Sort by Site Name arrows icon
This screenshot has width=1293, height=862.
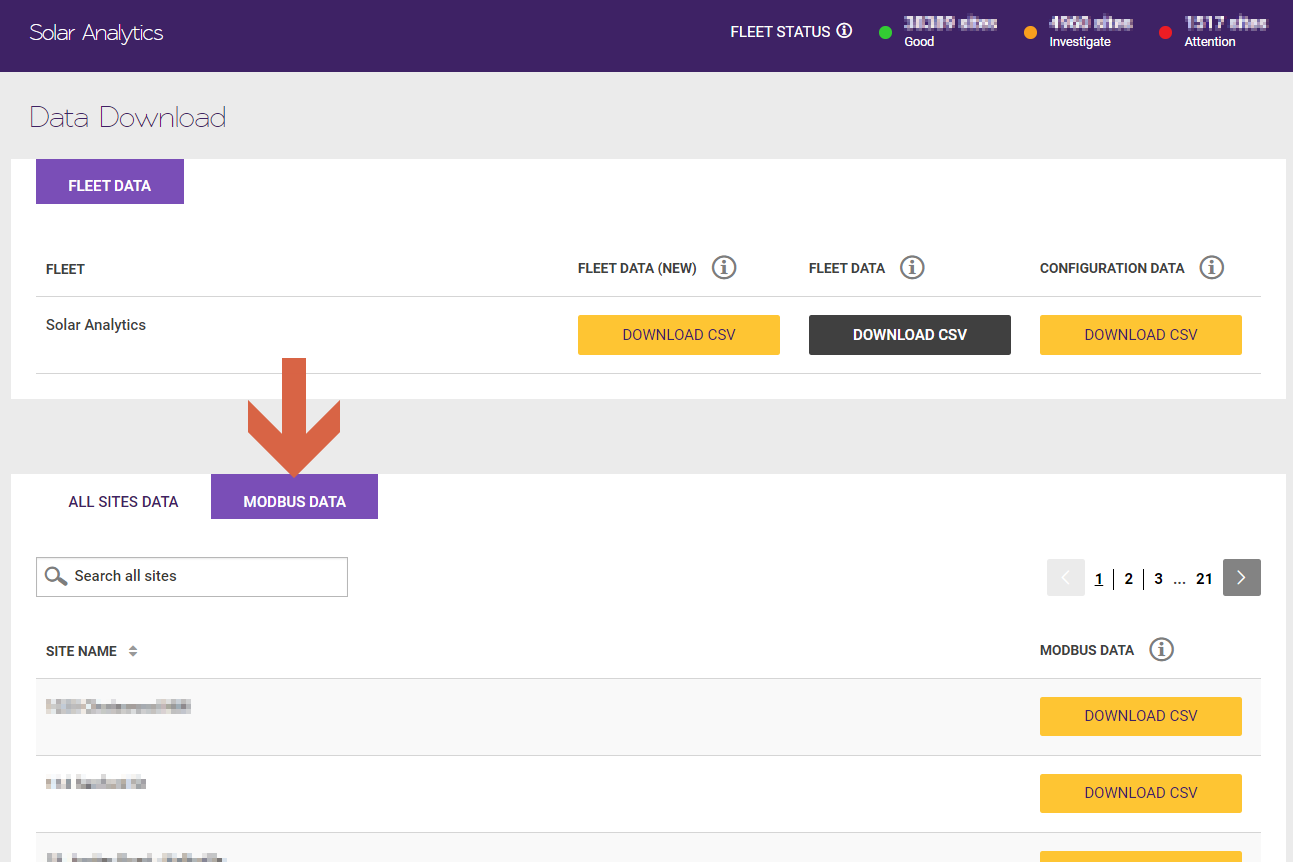tap(133, 651)
